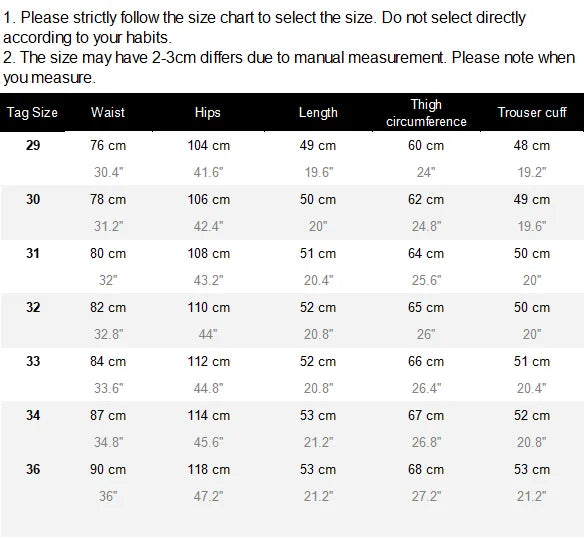
Task: Click the 65 cm thigh value
Action: (426, 307)
